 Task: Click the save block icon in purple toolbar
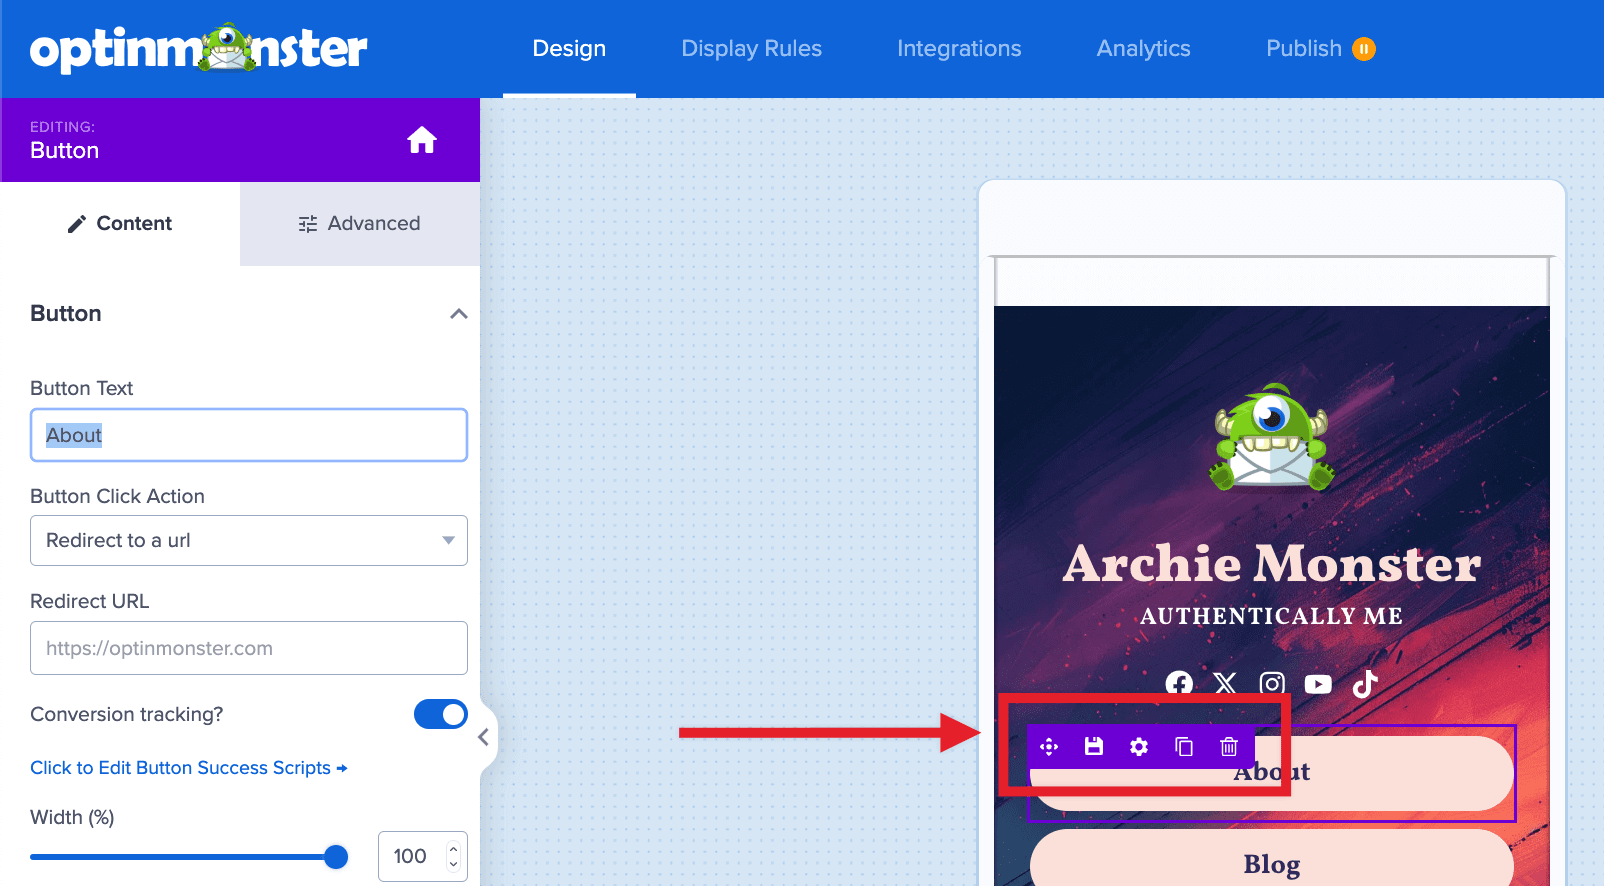[1094, 747]
